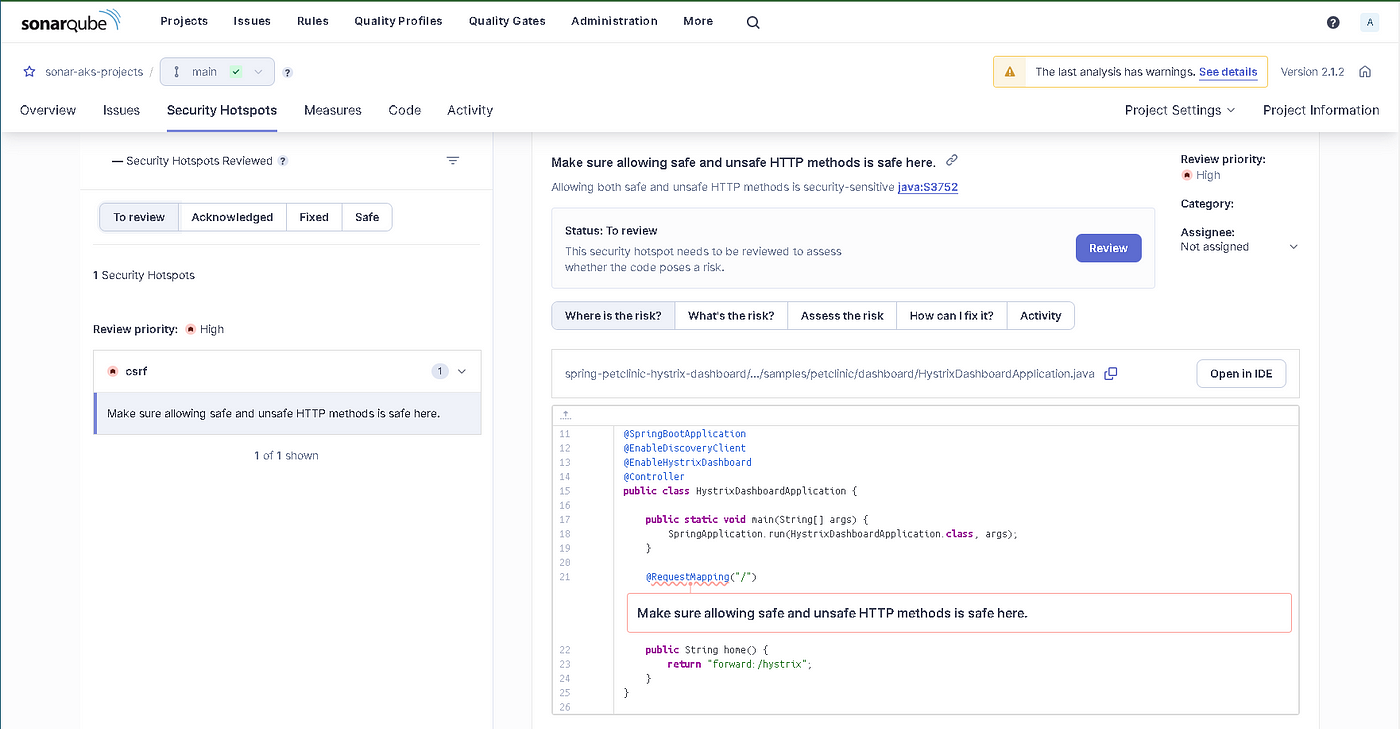Show the hotspot Activity tab

[1040, 316]
